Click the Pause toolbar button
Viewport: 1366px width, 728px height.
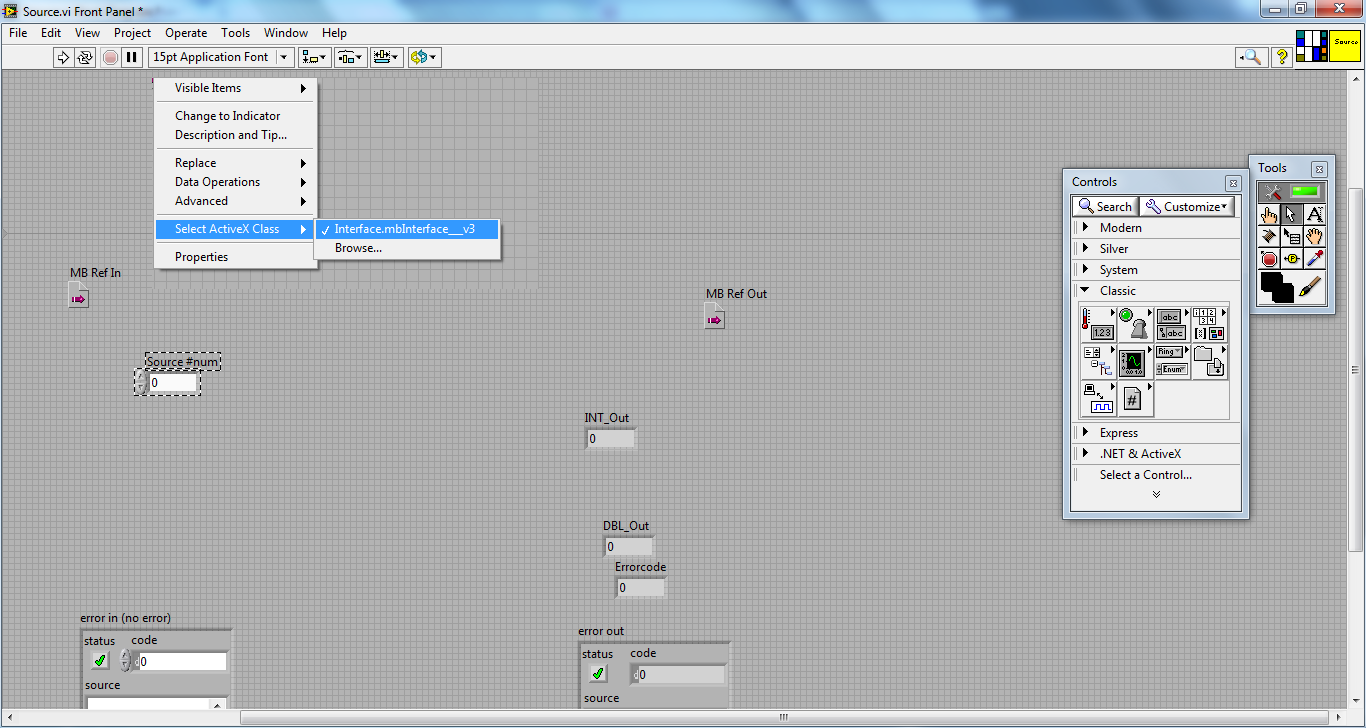tap(132, 57)
